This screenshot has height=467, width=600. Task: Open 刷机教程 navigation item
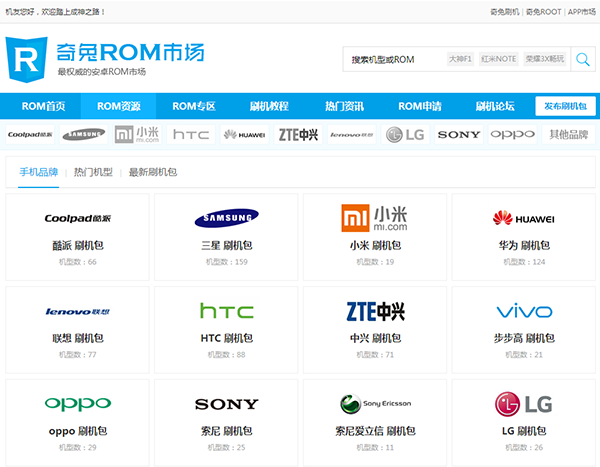click(269, 106)
